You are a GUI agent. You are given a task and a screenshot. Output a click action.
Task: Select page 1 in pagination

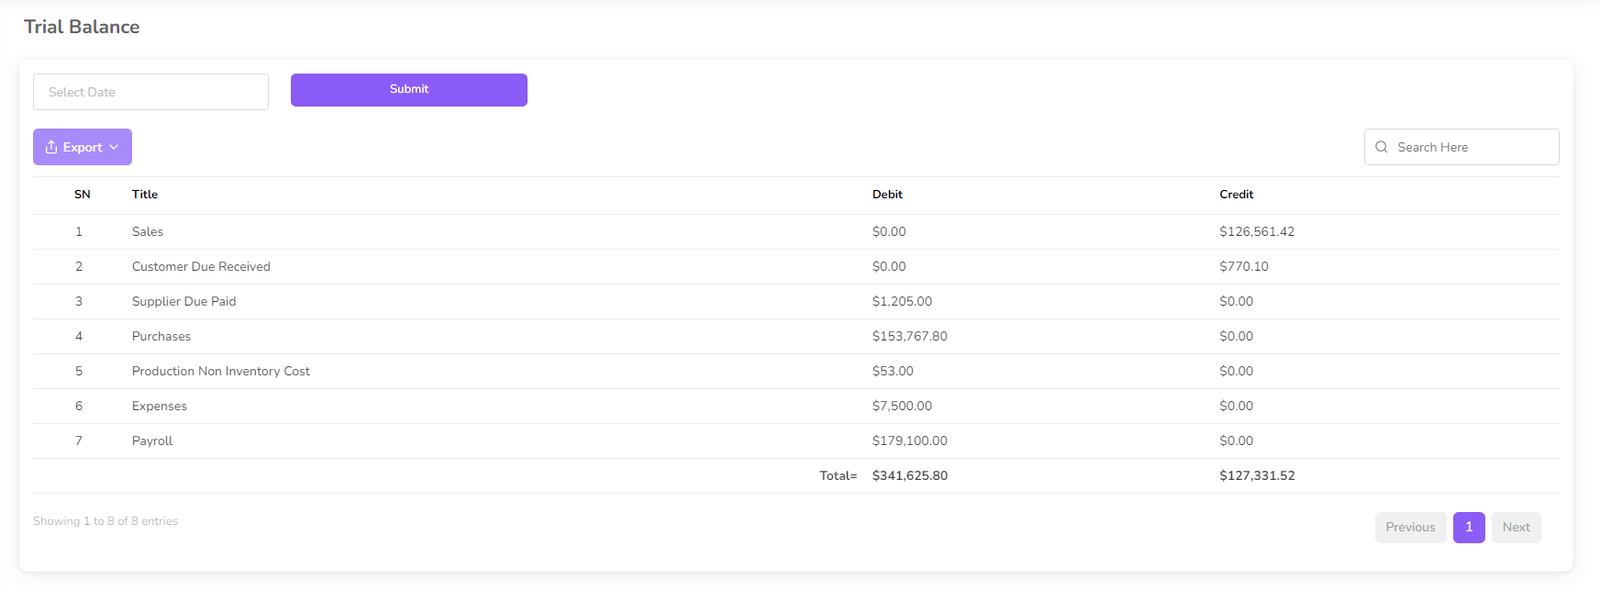click(1468, 527)
